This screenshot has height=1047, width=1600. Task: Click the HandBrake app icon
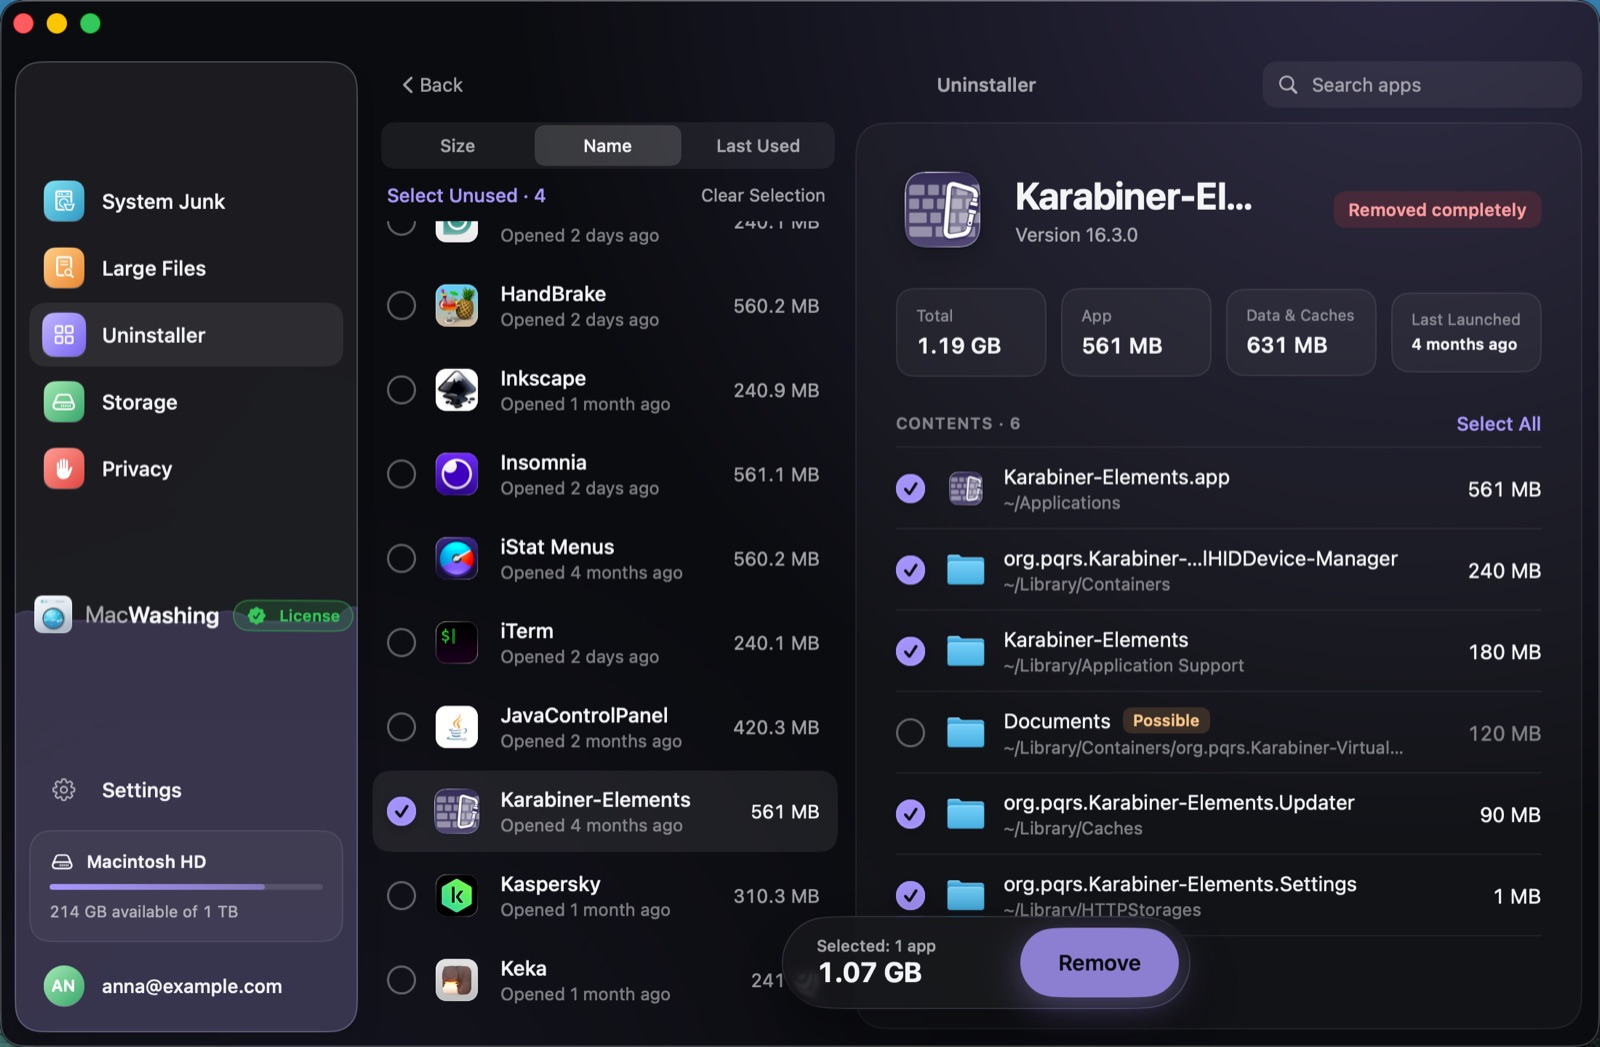point(457,306)
